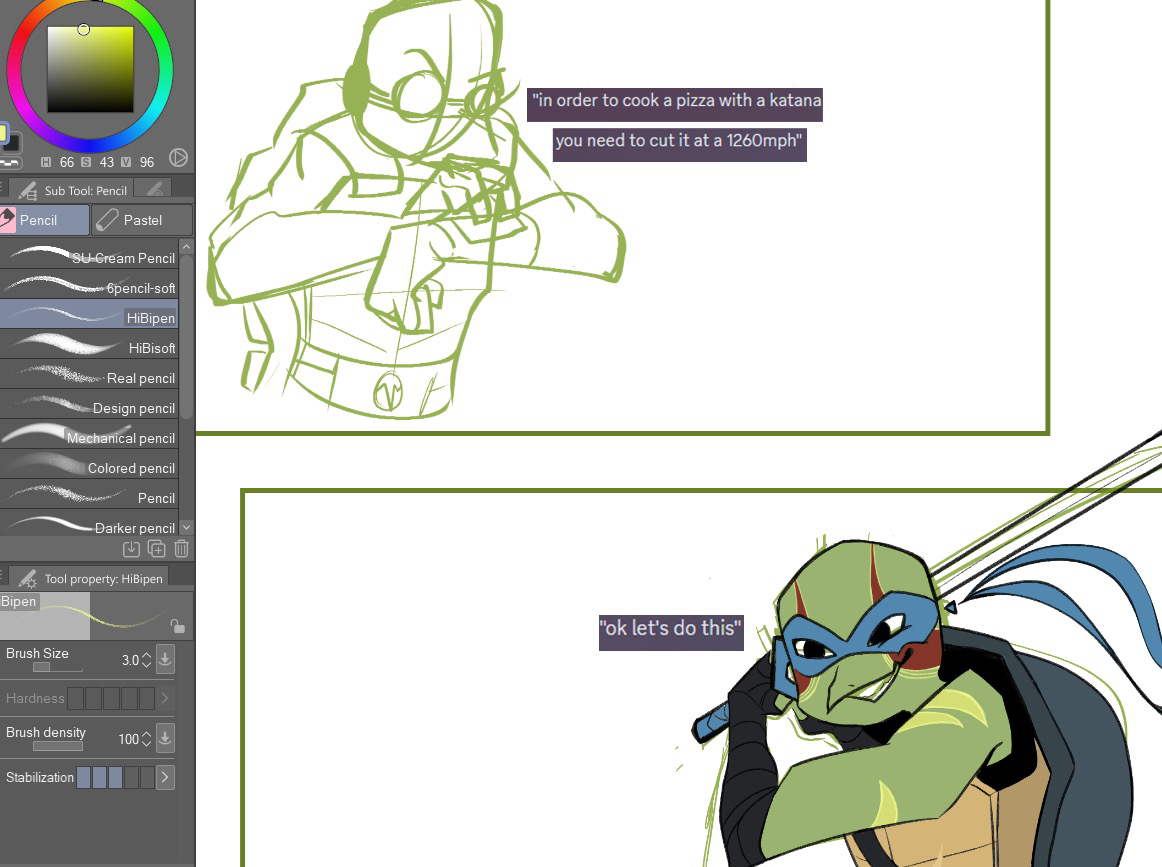Click the HiBipen stroke preview
Screen dimensions: 1162x867
(x=96, y=616)
